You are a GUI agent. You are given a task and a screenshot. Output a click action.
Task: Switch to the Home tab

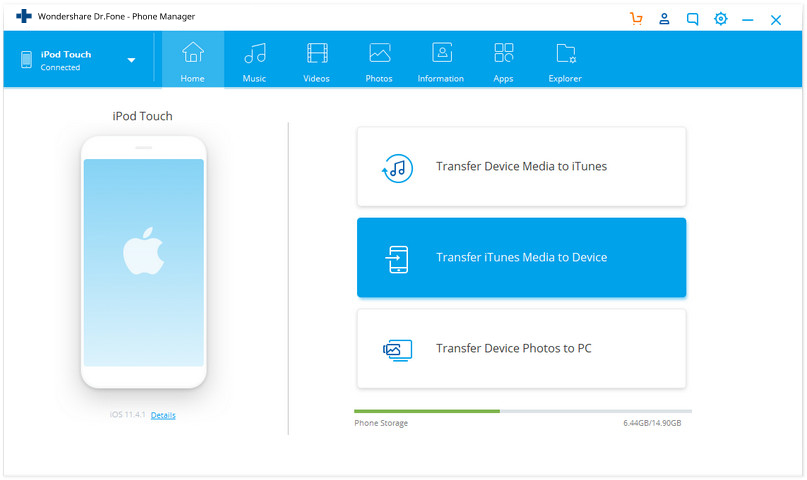click(x=193, y=60)
